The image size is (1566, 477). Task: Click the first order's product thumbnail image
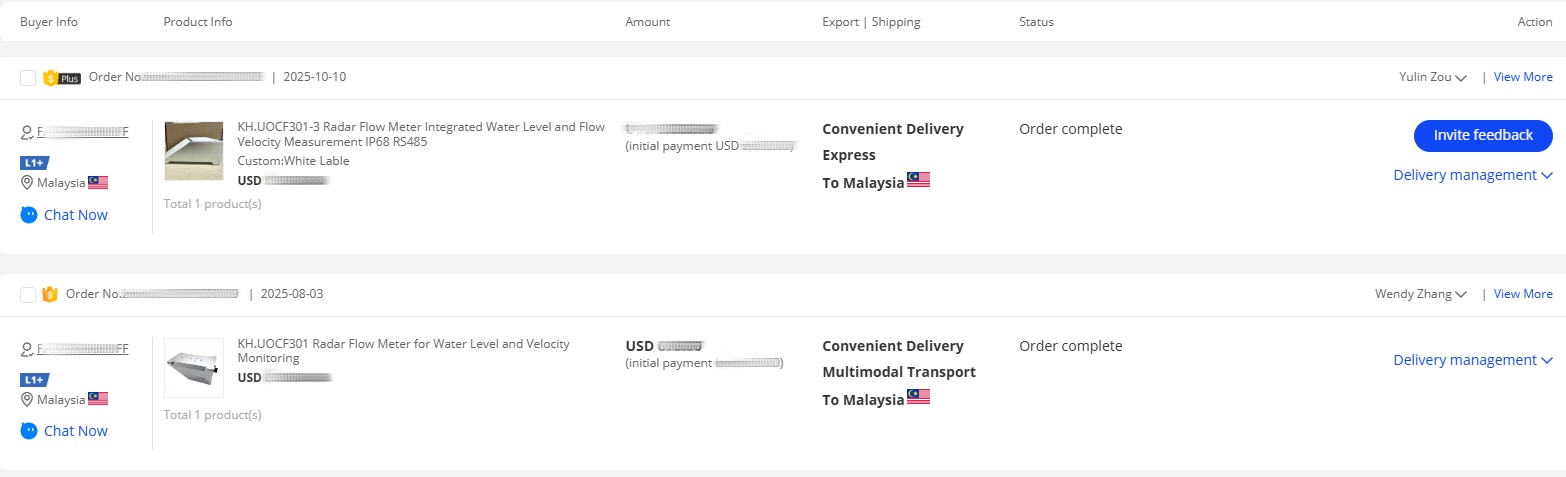(x=194, y=151)
